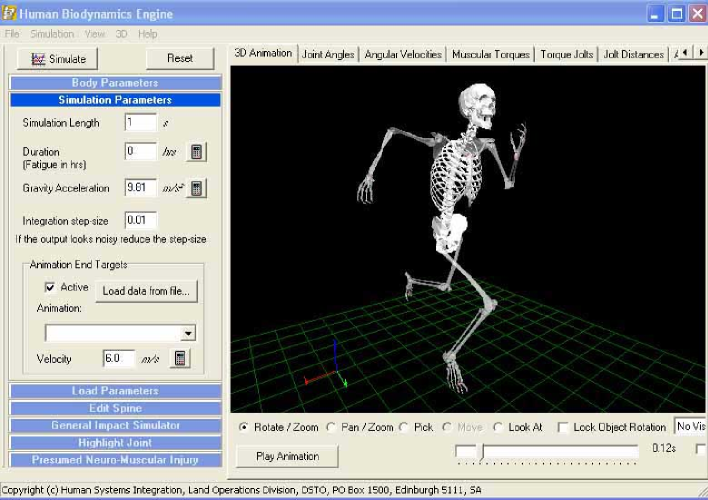The width and height of the screenshot is (708, 500).
Task: Click Integration step-size input field
Action: (141, 220)
